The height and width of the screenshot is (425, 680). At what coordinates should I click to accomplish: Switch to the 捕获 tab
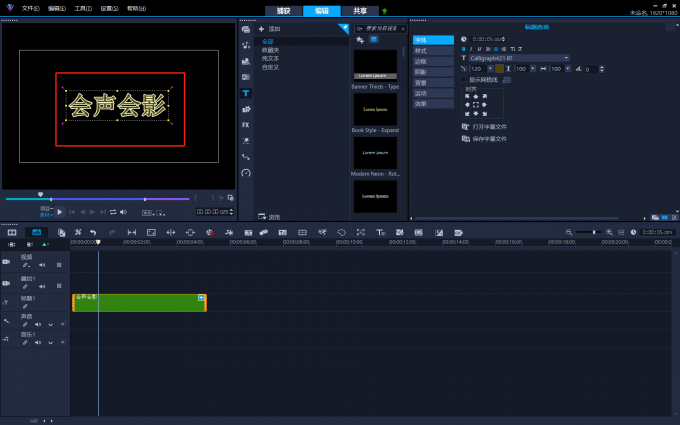pos(282,10)
